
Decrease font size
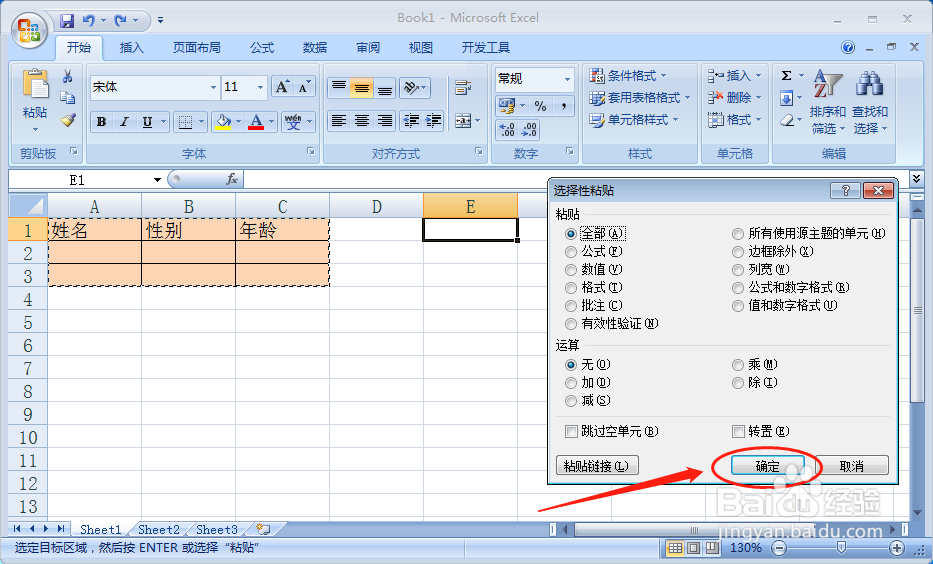(x=303, y=87)
